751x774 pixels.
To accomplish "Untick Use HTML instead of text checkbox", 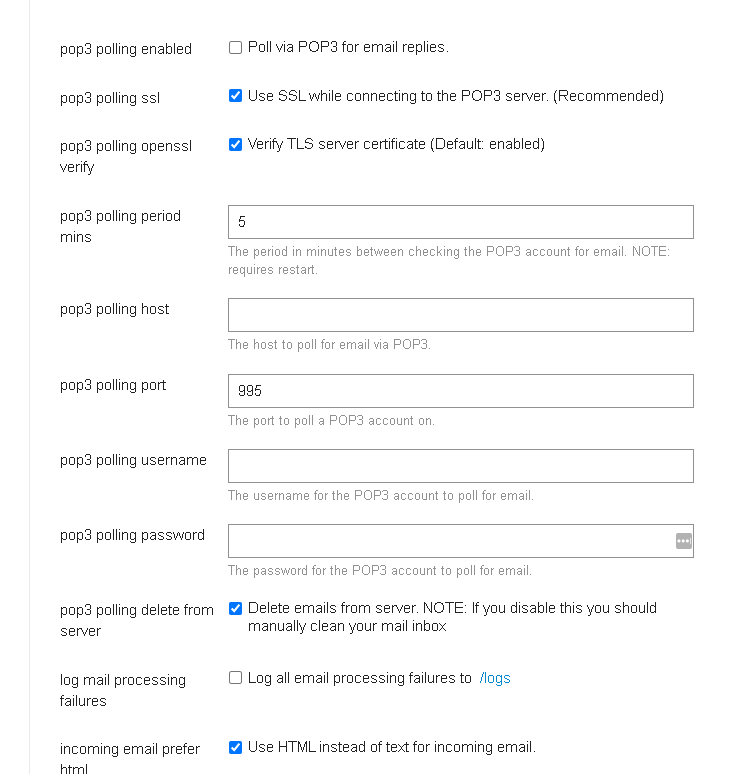I will 236,747.
